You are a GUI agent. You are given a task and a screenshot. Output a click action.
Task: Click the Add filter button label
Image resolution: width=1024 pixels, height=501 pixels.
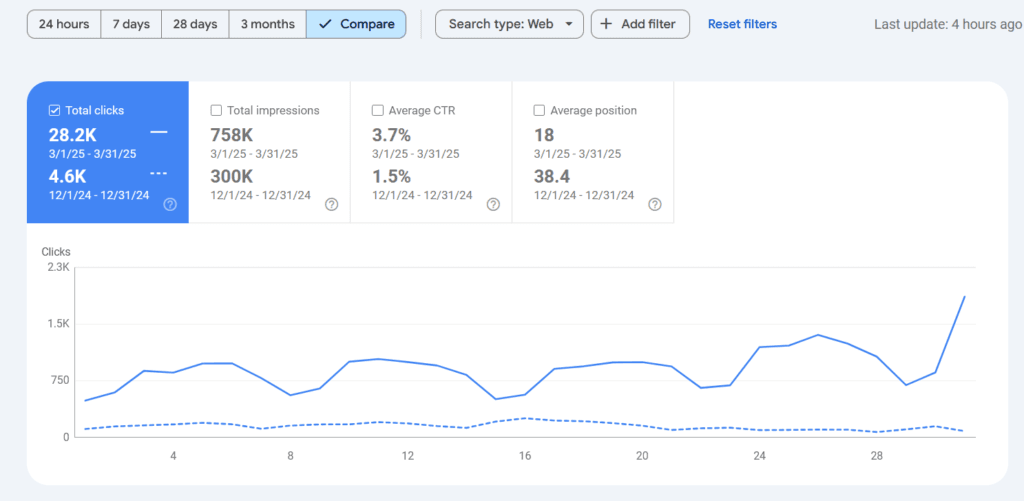point(647,24)
